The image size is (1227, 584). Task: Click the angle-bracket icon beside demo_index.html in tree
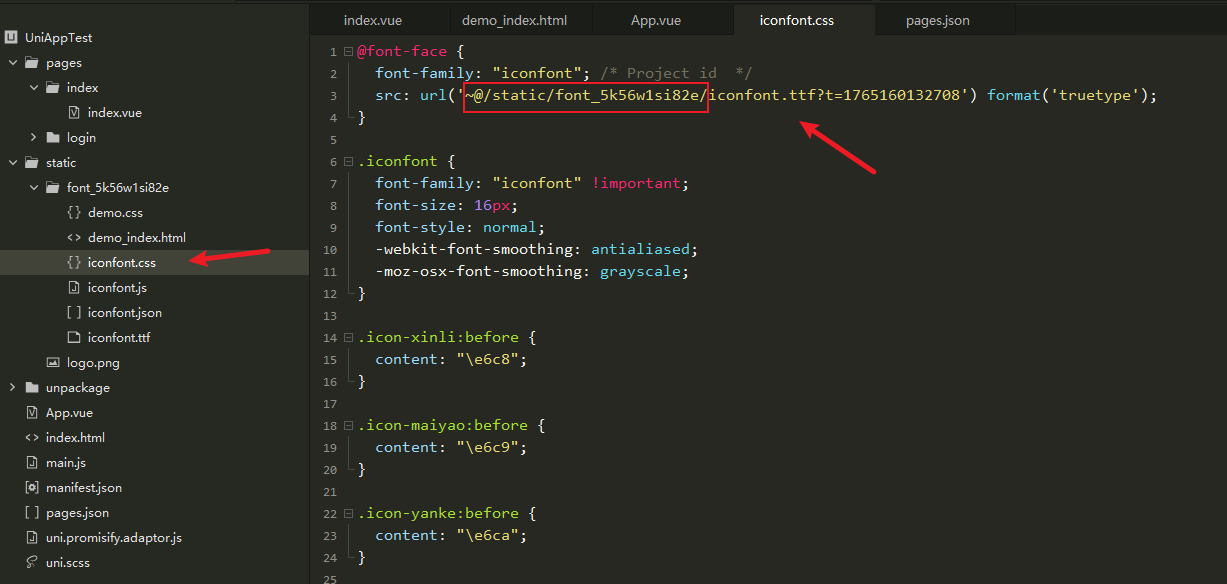[74, 237]
